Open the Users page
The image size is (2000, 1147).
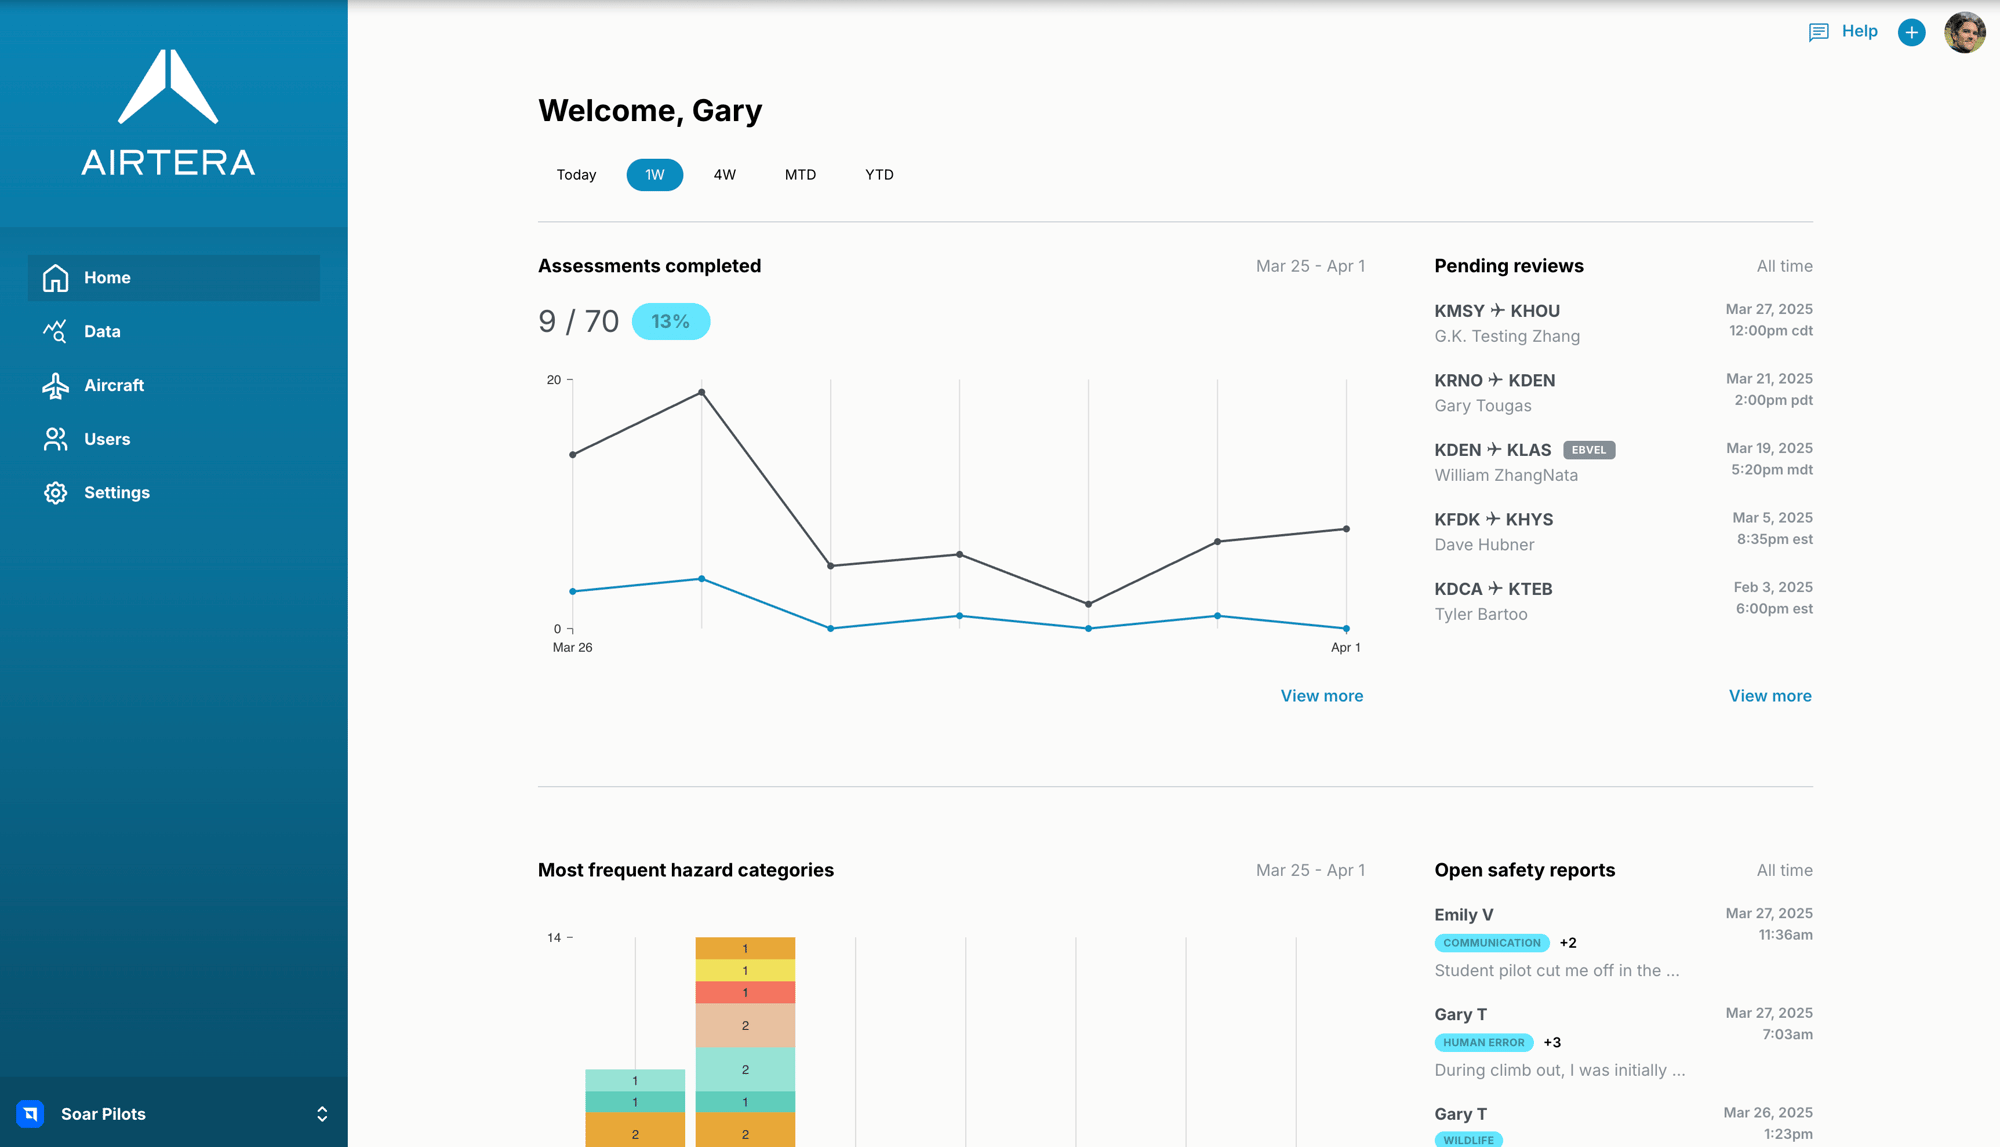point(174,439)
